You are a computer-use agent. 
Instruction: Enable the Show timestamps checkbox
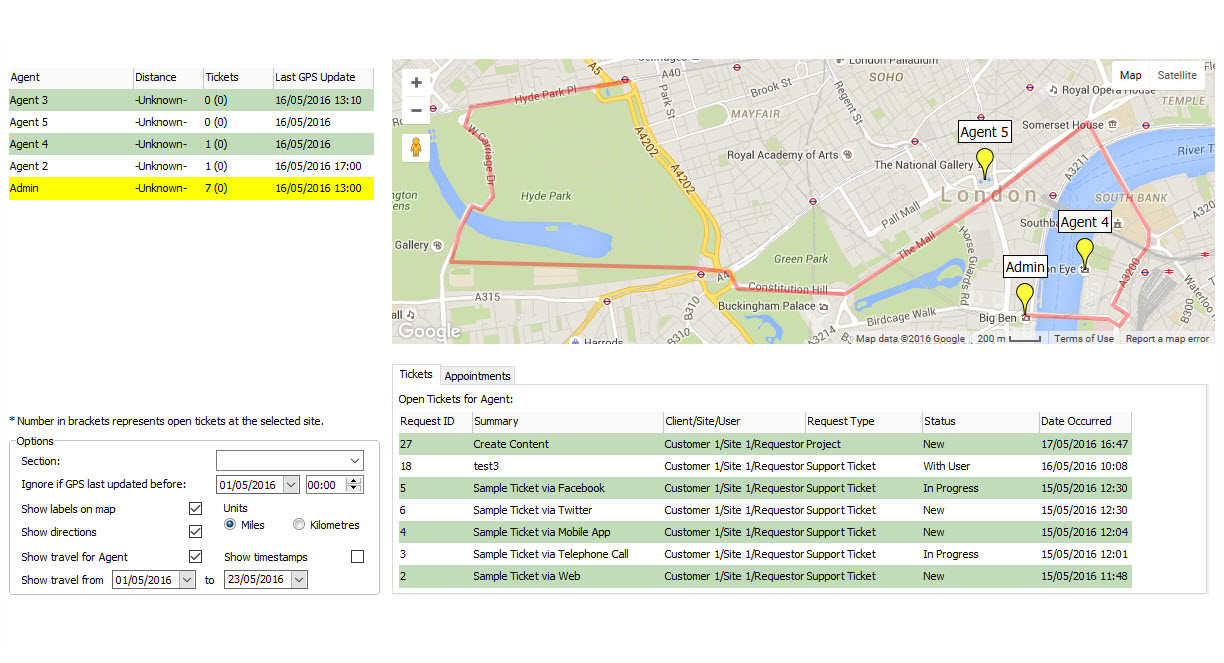click(357, 557)
